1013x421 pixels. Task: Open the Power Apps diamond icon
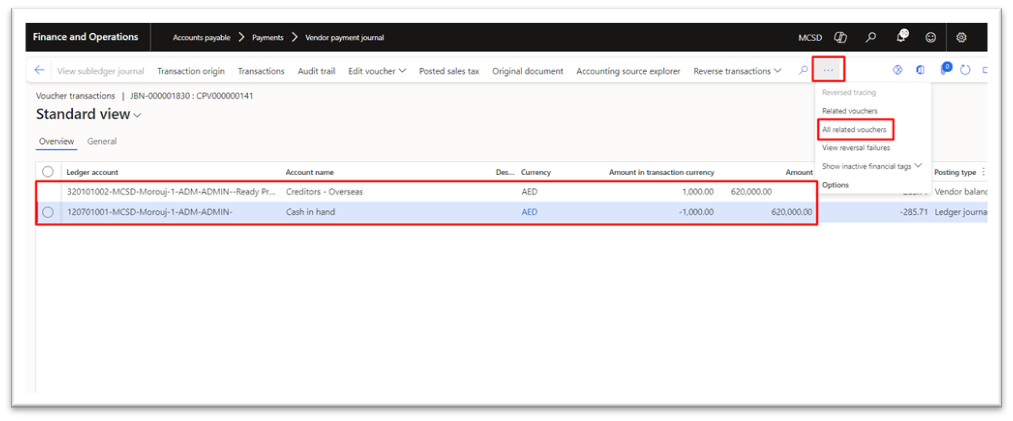(x=897, y=70)
